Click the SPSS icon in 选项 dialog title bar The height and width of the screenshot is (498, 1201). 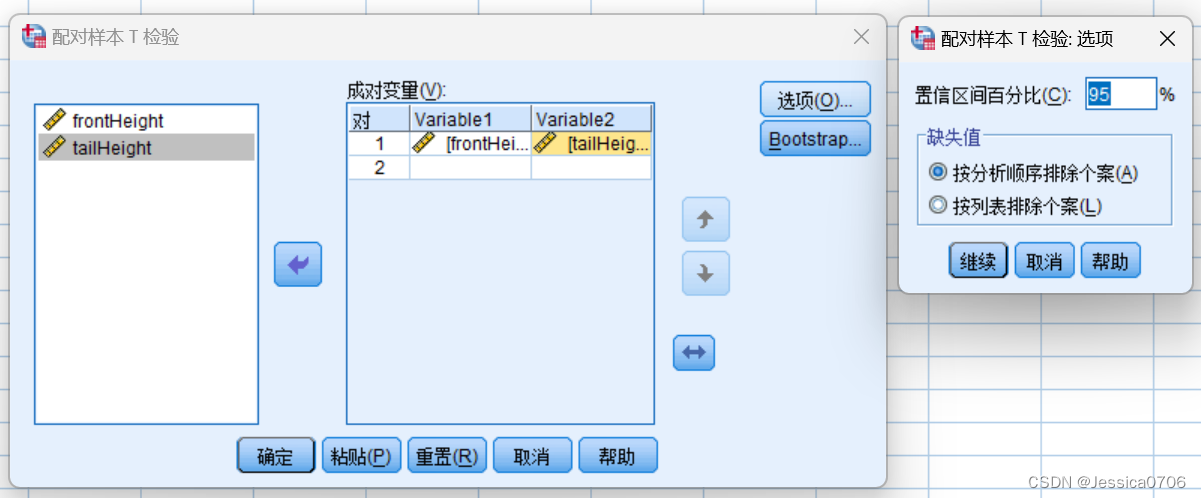924,39
